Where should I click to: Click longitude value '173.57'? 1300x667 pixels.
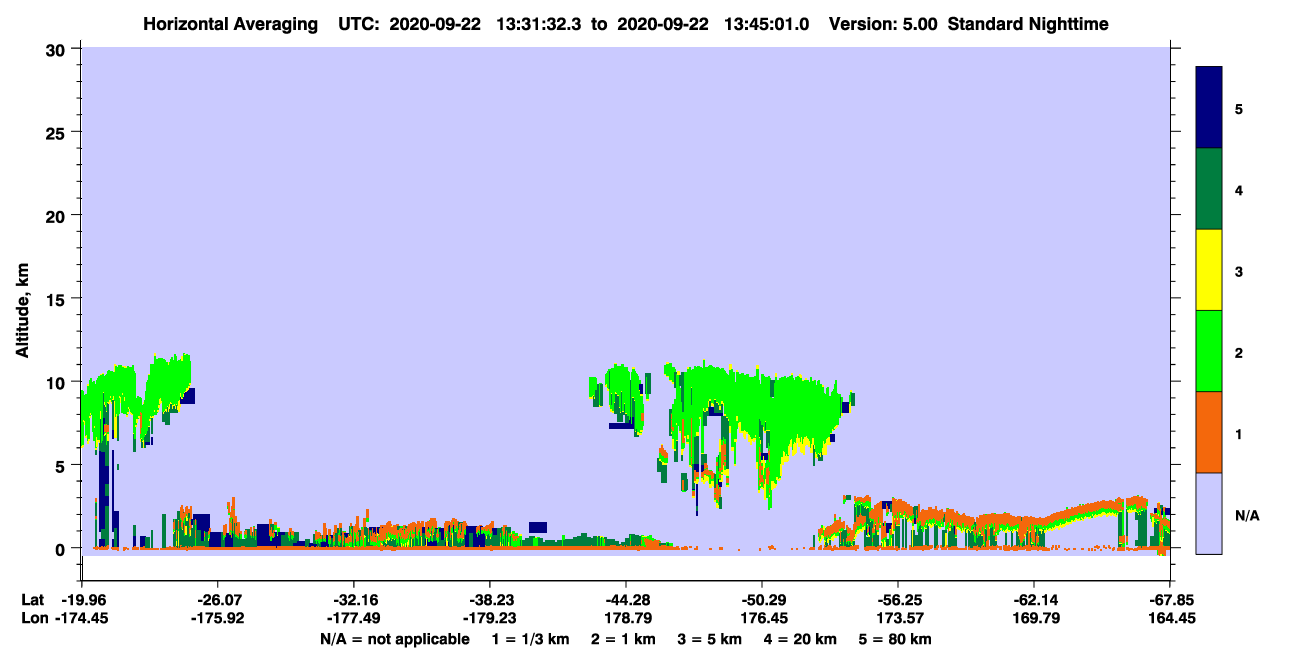898,618
